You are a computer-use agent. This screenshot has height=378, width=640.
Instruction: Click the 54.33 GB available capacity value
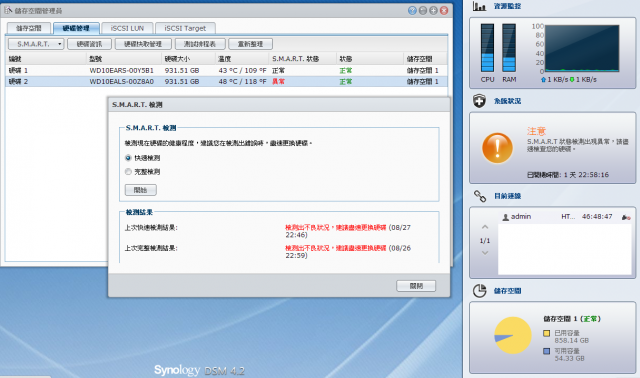click(x=569, y=358)
